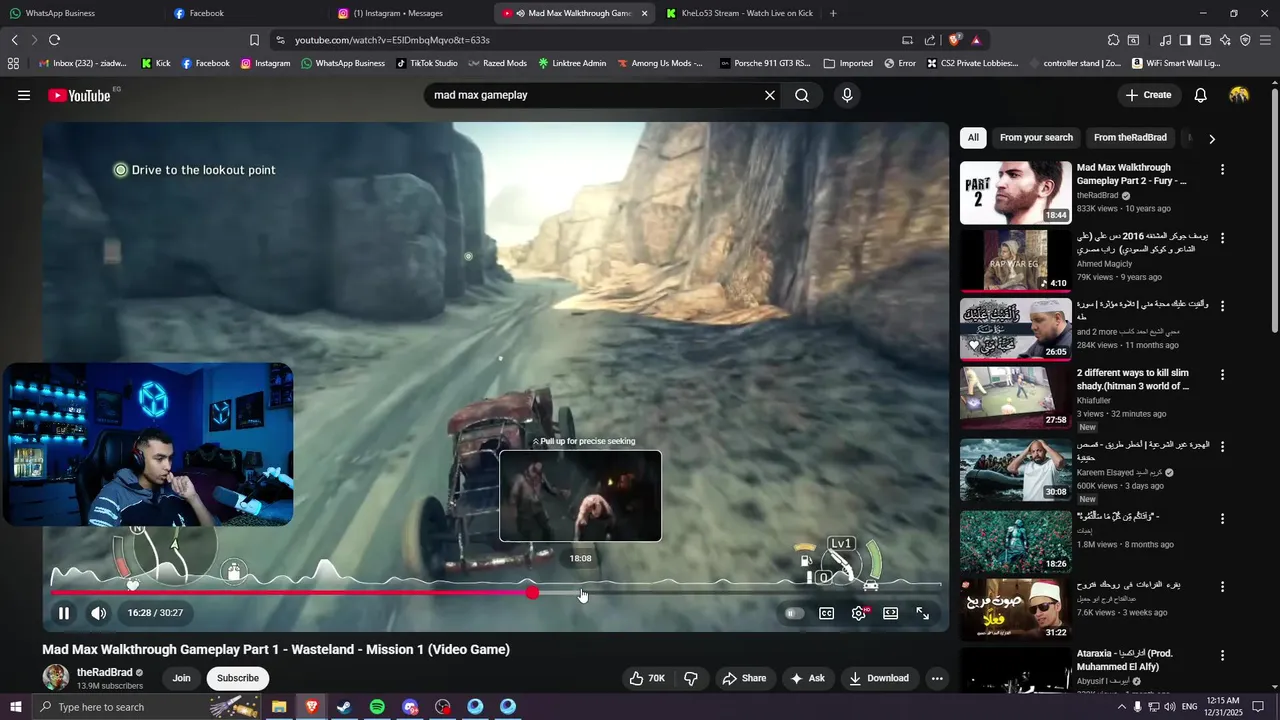The width and height of the screenshot is (1280, 720).
Task: Toggle closed captions CC button
Action: 827,613
